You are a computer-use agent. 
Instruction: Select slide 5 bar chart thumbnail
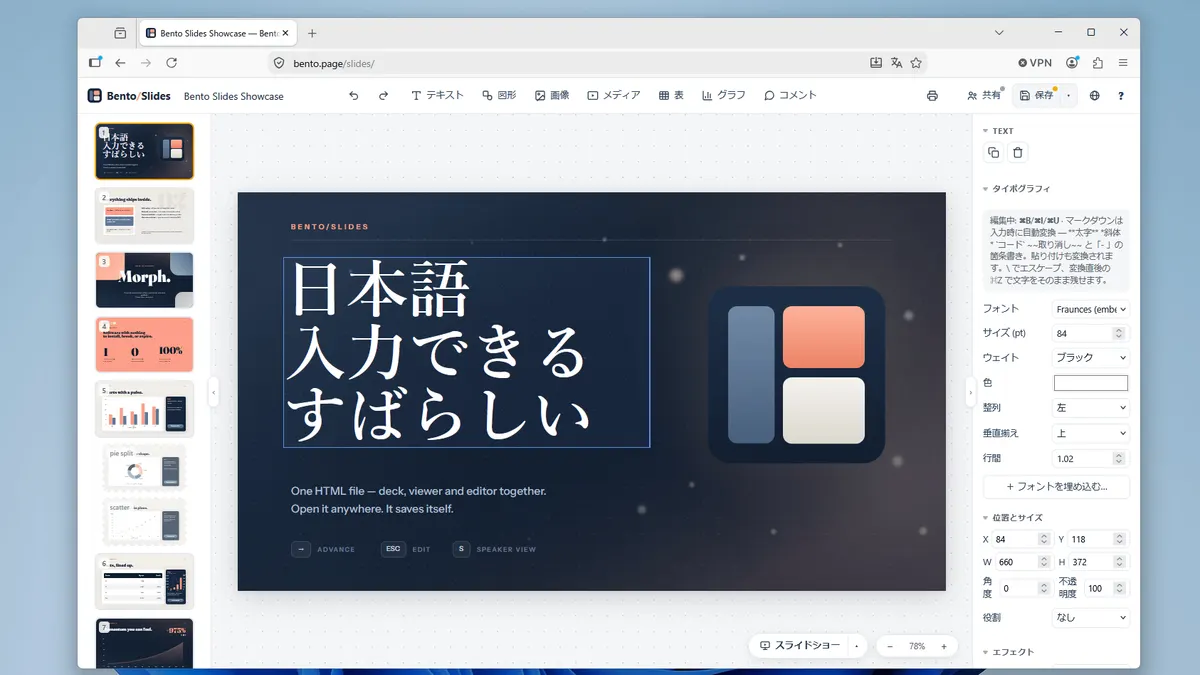point(145,409)
